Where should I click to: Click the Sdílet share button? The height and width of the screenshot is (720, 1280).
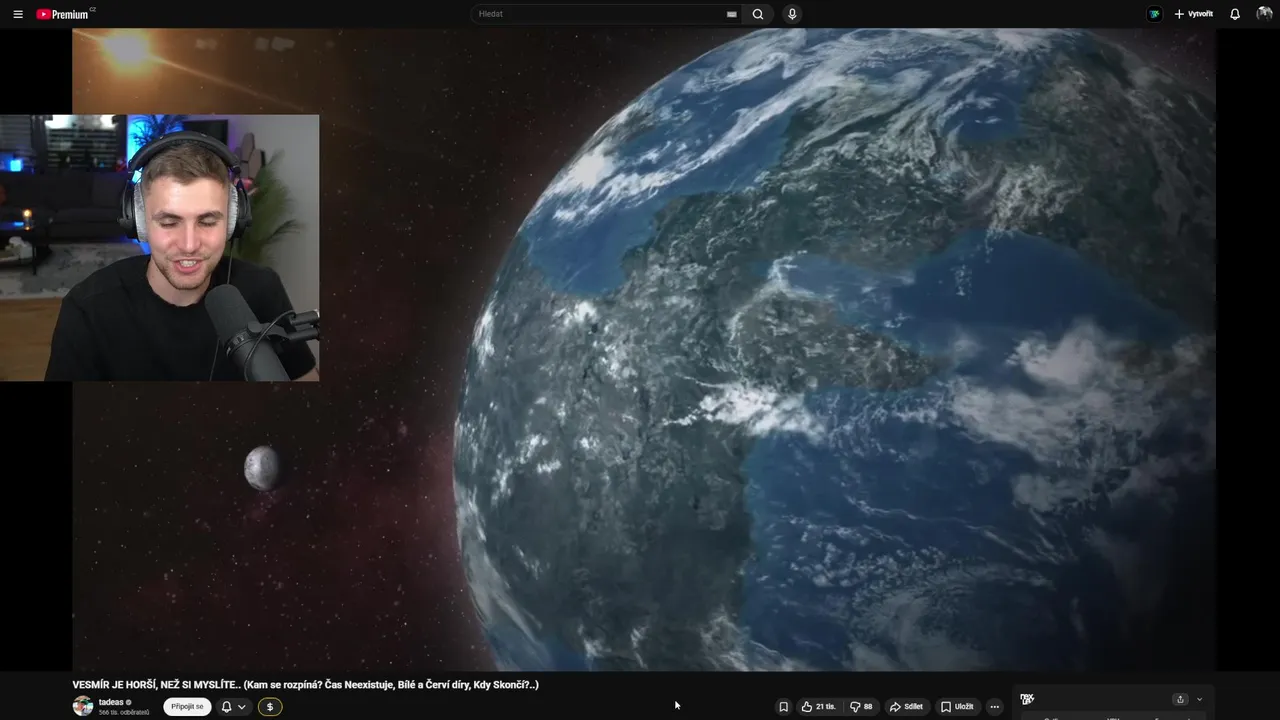pos(906,706)
